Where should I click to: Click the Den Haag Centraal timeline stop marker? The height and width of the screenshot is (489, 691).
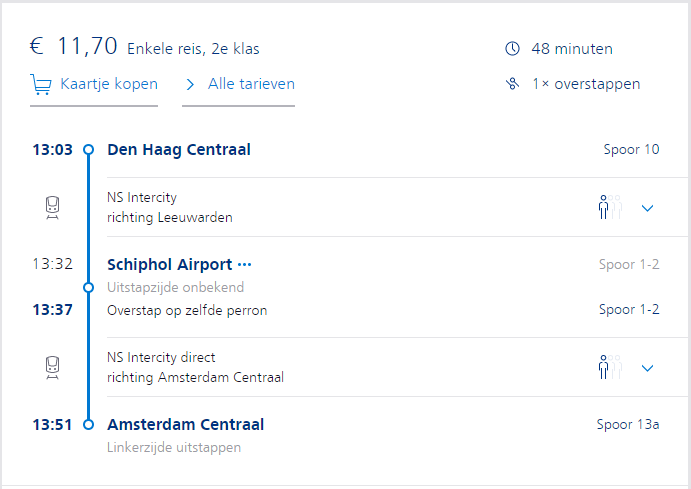[x=88, y=150]
